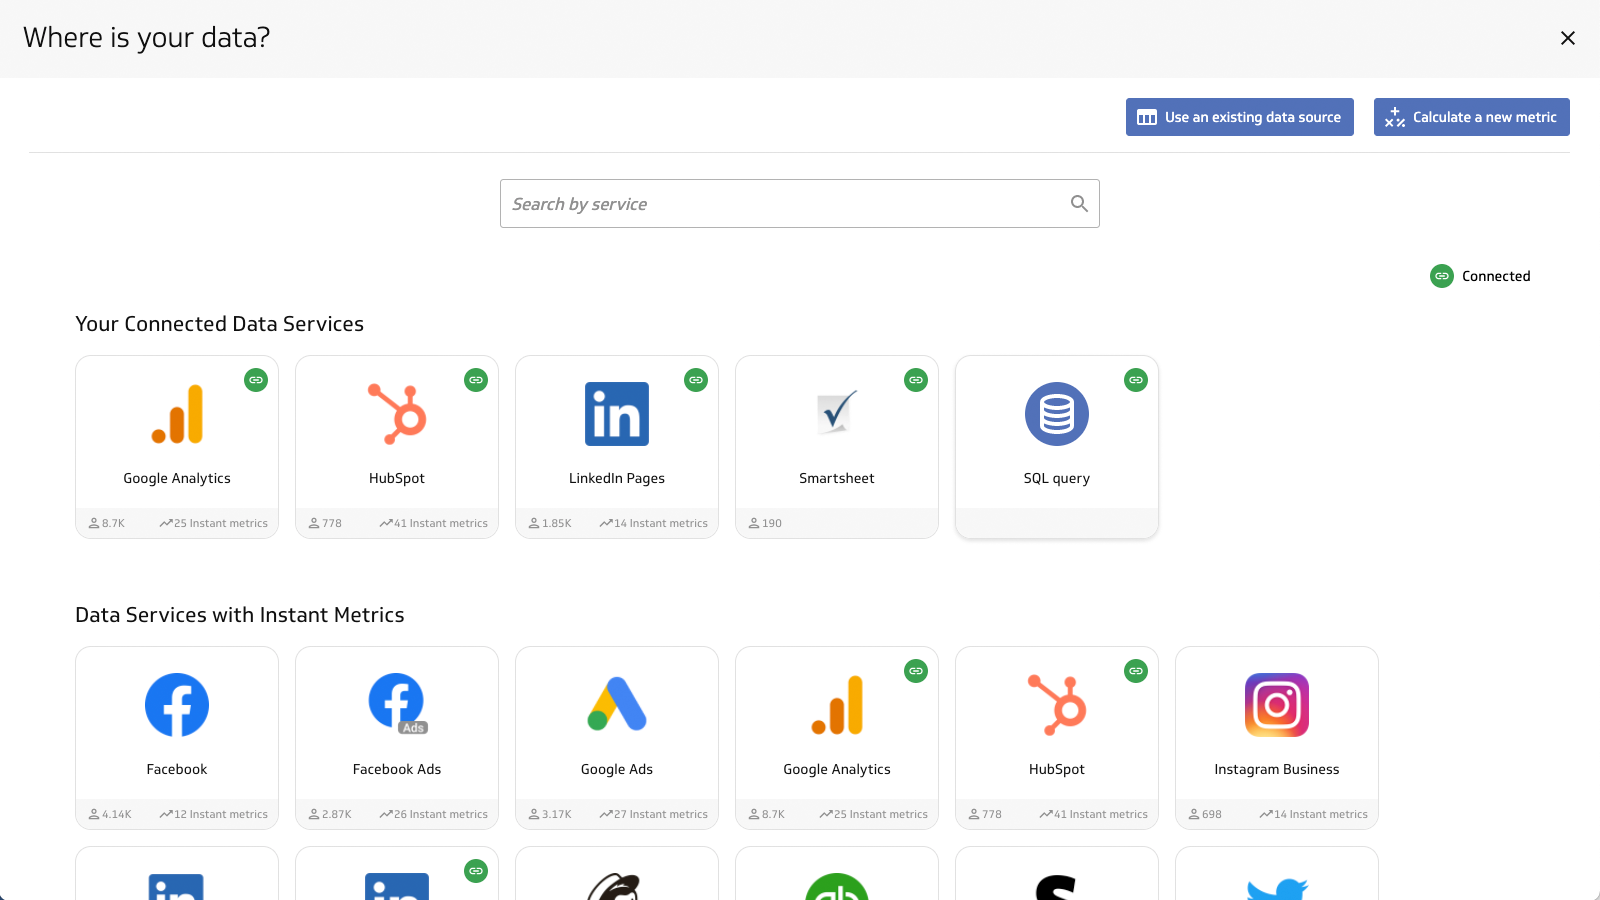Focus the Search by service field
1600x900 pixels.
(x=800, y=204)
